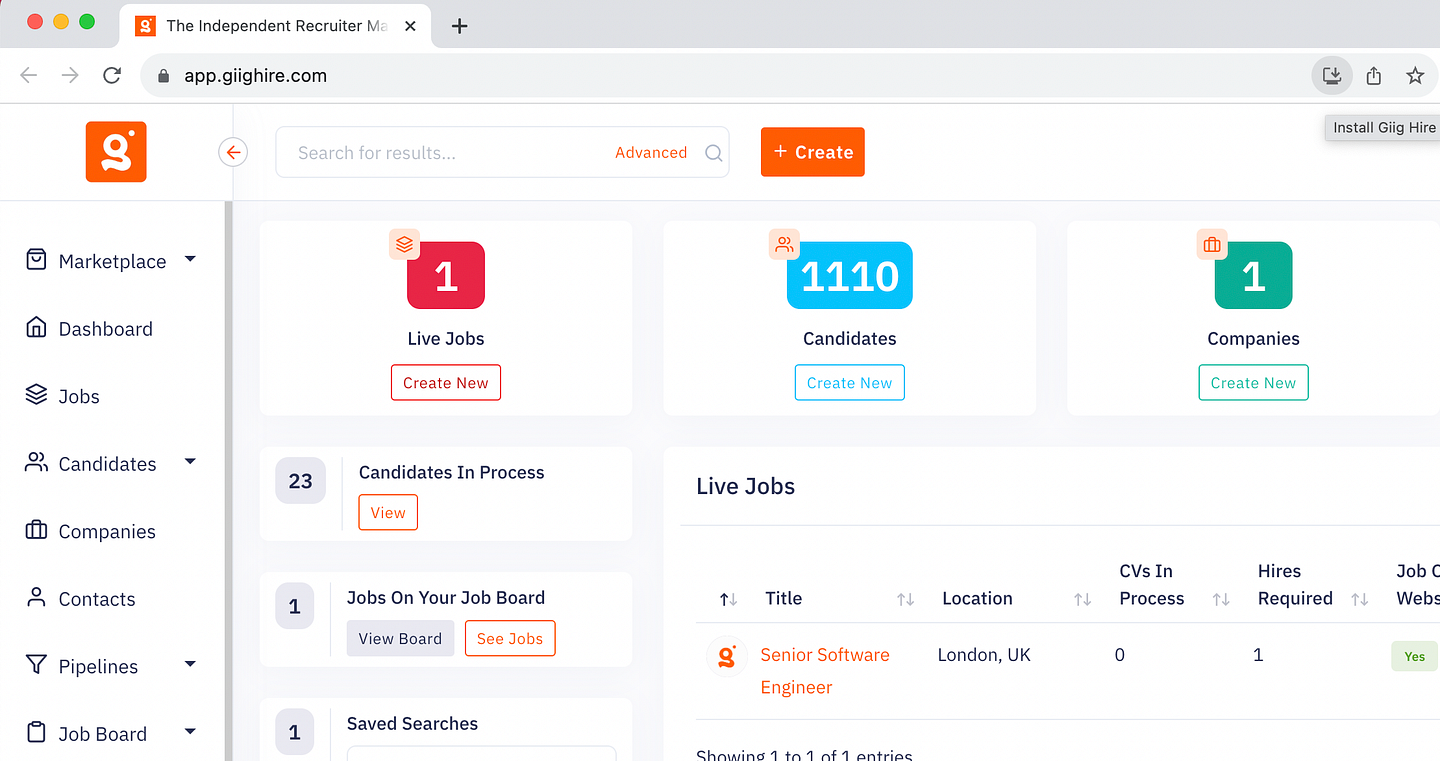The image size is (1440, 761).
Task: Click the orange Giig Hire logo
Action: click(x=116, y=152)
